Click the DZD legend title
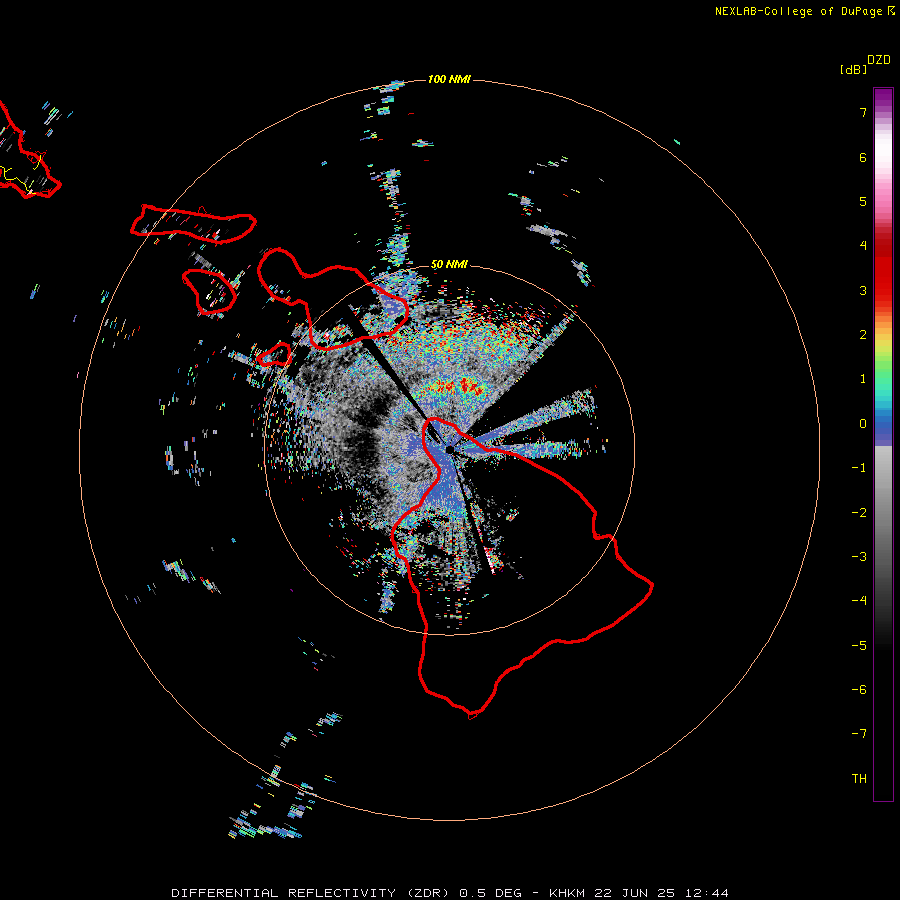 pos(879,60)
